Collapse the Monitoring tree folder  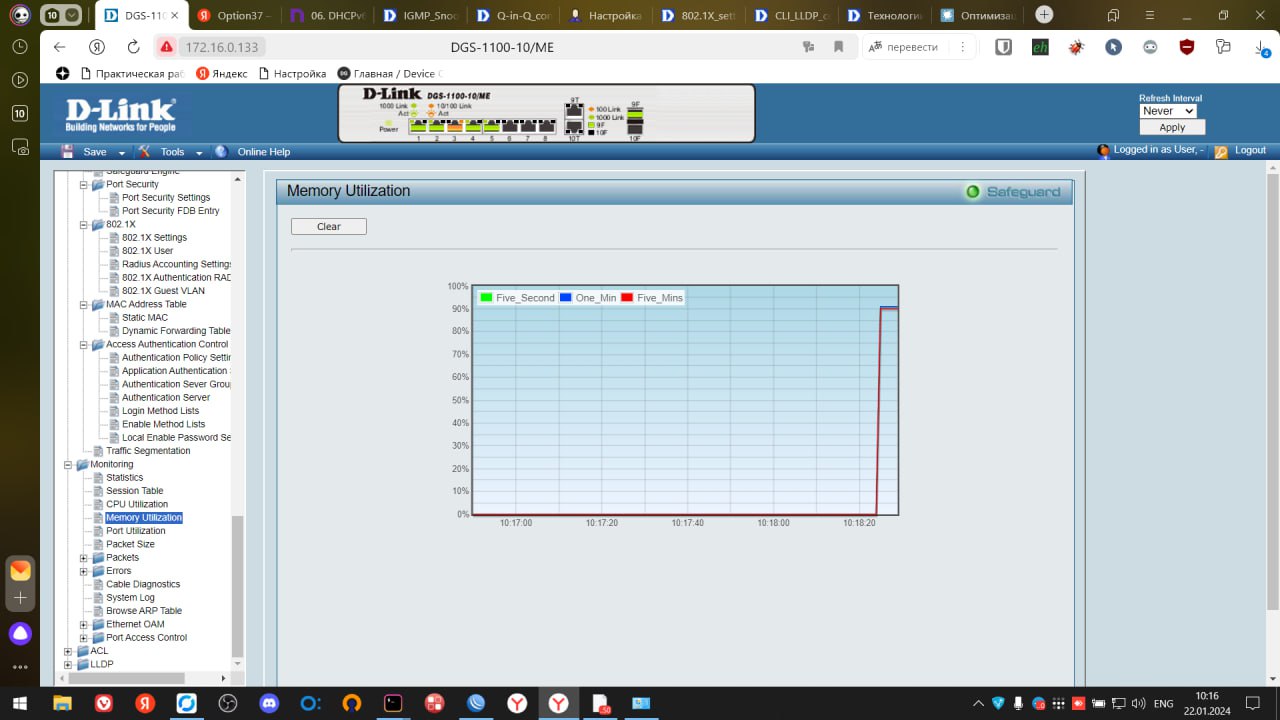(68, 465)
